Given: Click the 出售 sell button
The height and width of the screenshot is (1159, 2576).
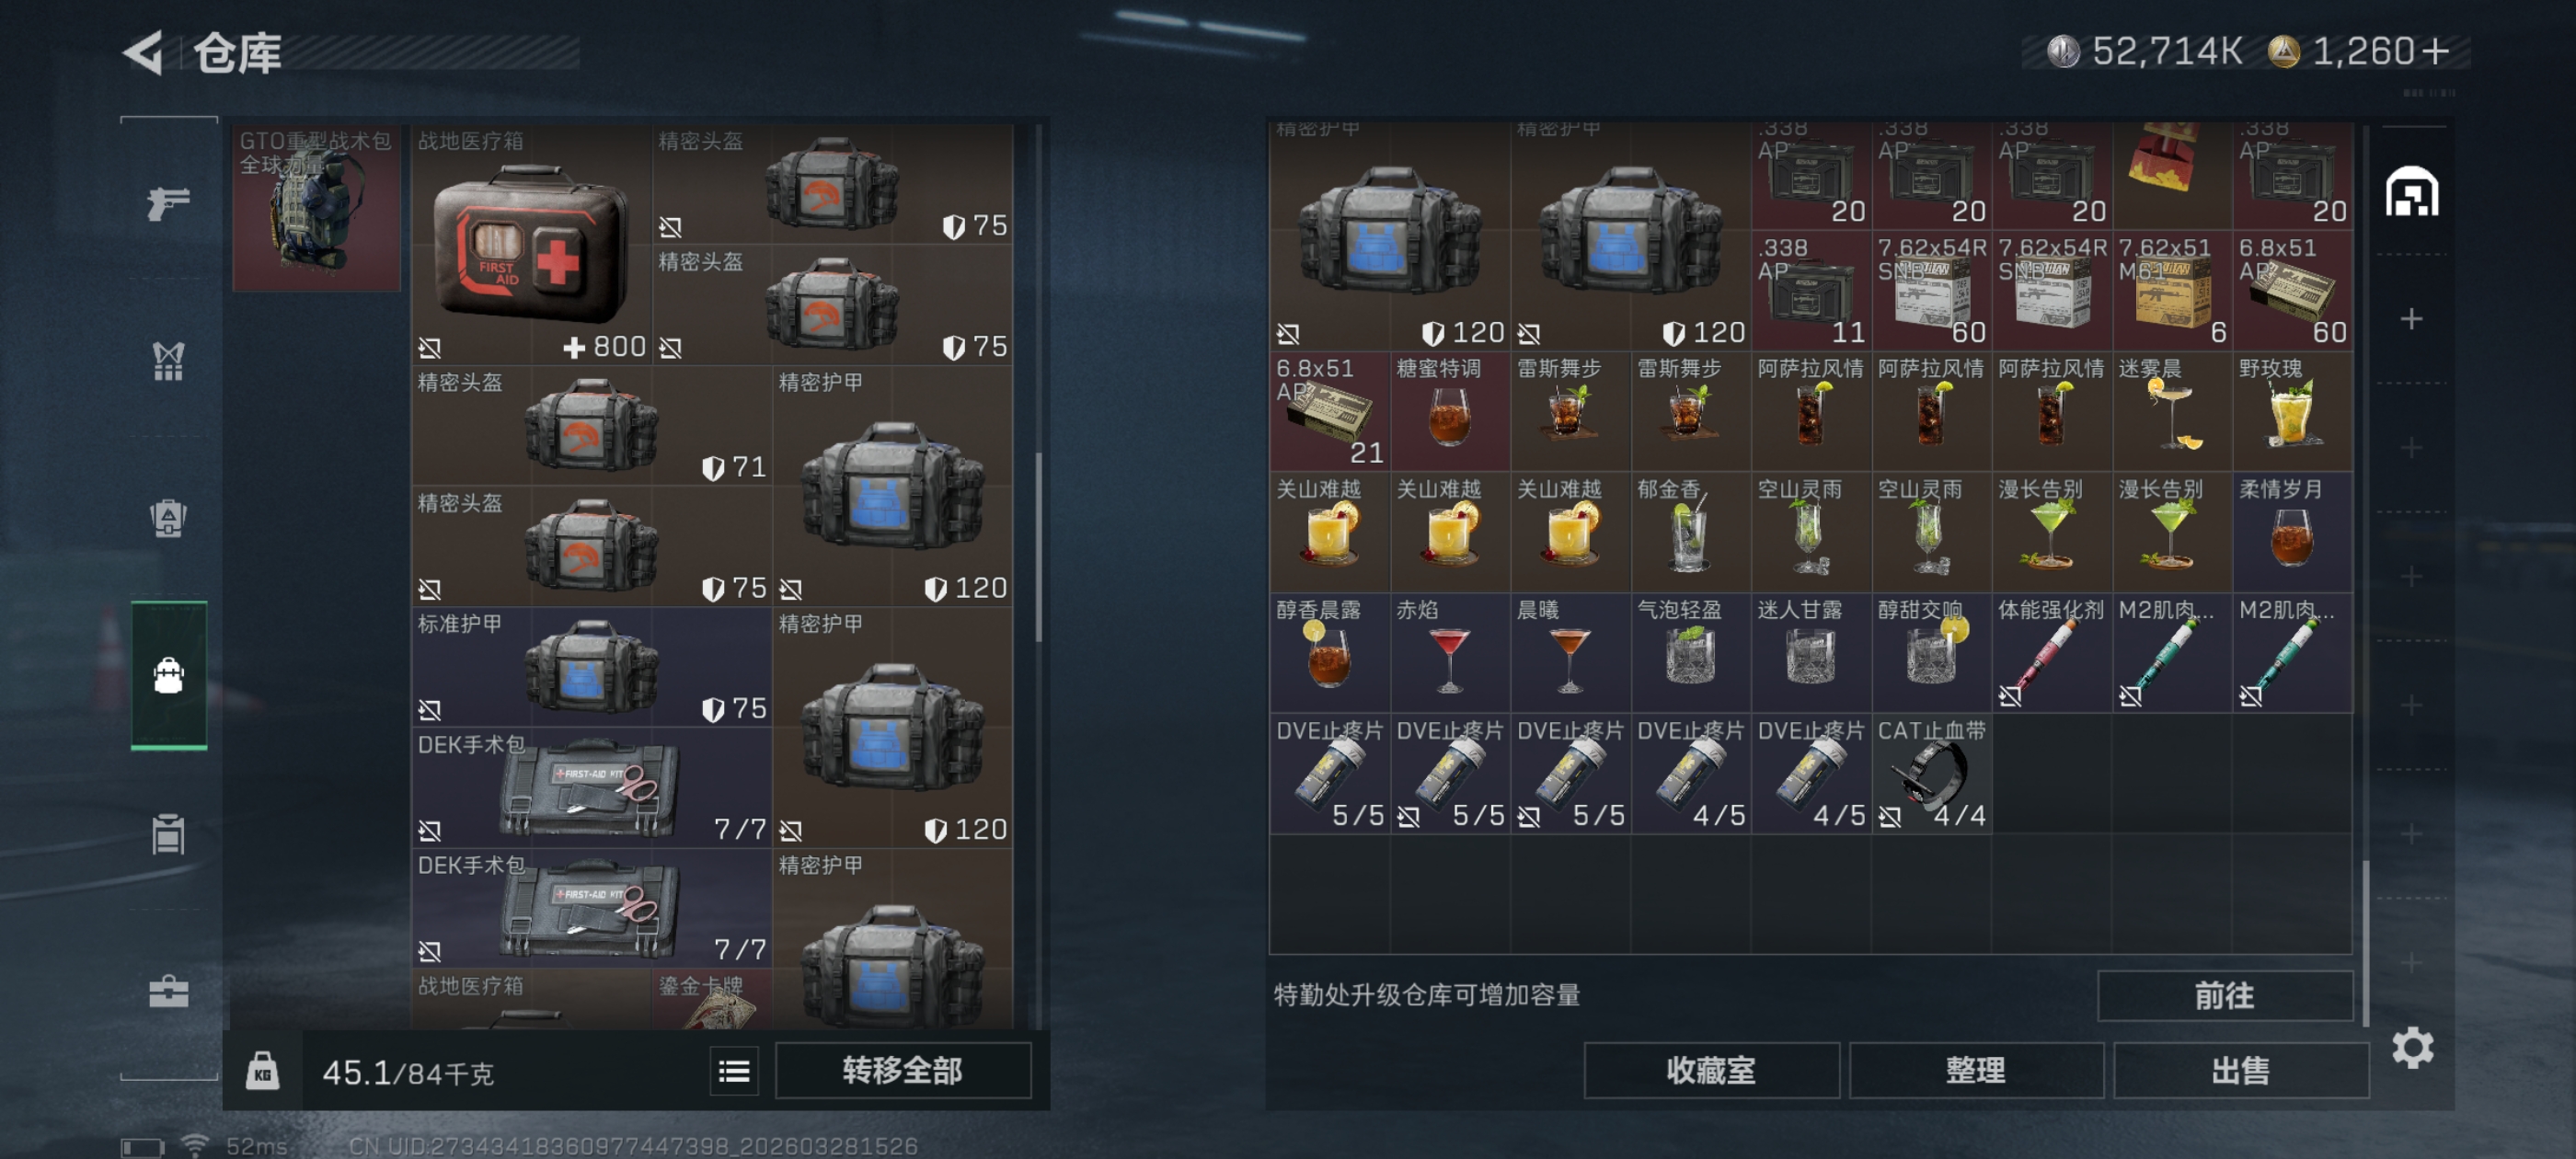Looking at the screenshot, I should [x=2240, y=1070].
